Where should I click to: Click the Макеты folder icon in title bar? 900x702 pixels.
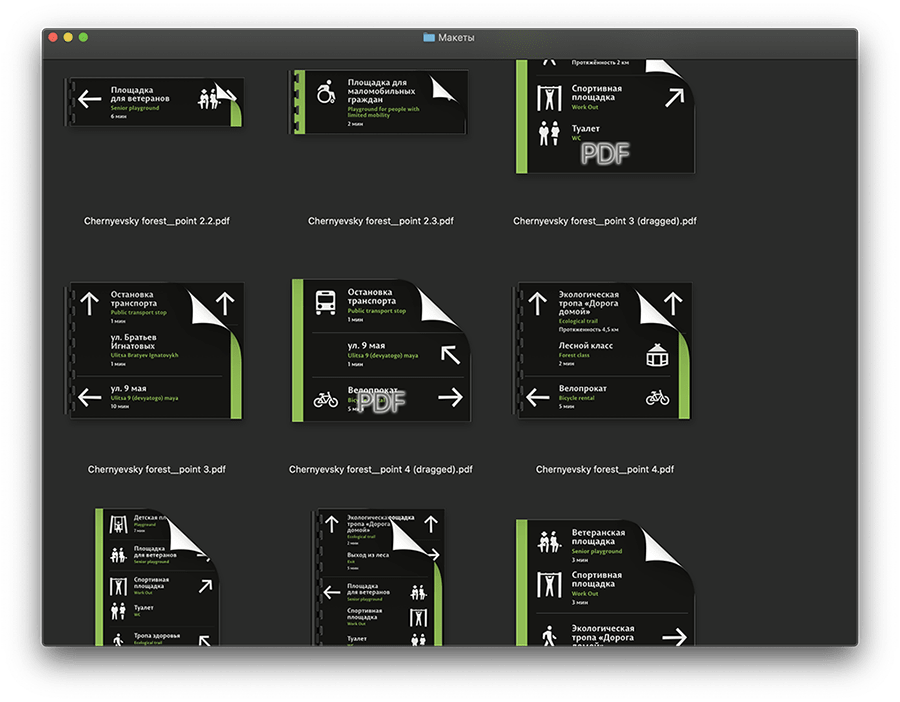tap(429, 37)
